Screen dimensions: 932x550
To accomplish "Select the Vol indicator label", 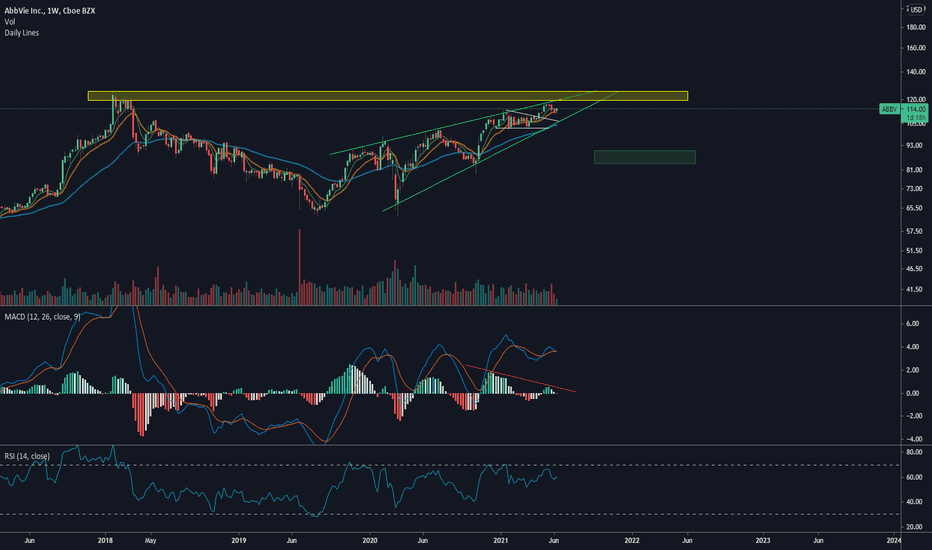I will coord(10,21).
